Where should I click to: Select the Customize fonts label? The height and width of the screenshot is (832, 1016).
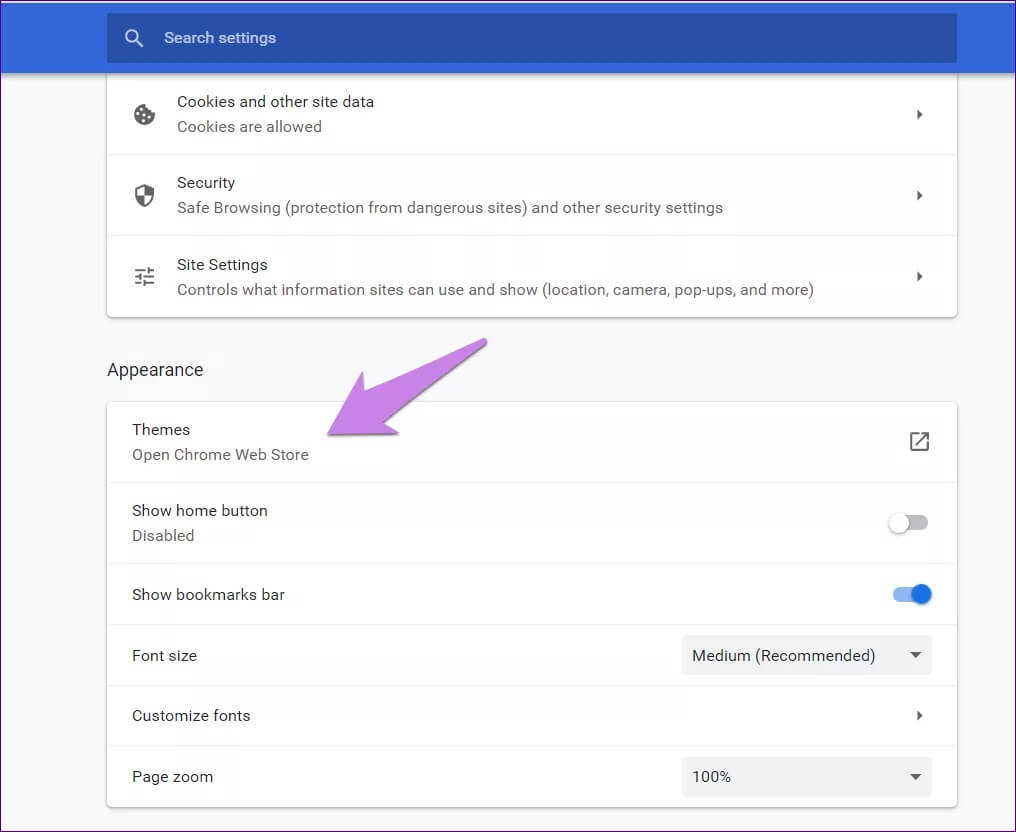pyautogui.click(x=191, y=716)
